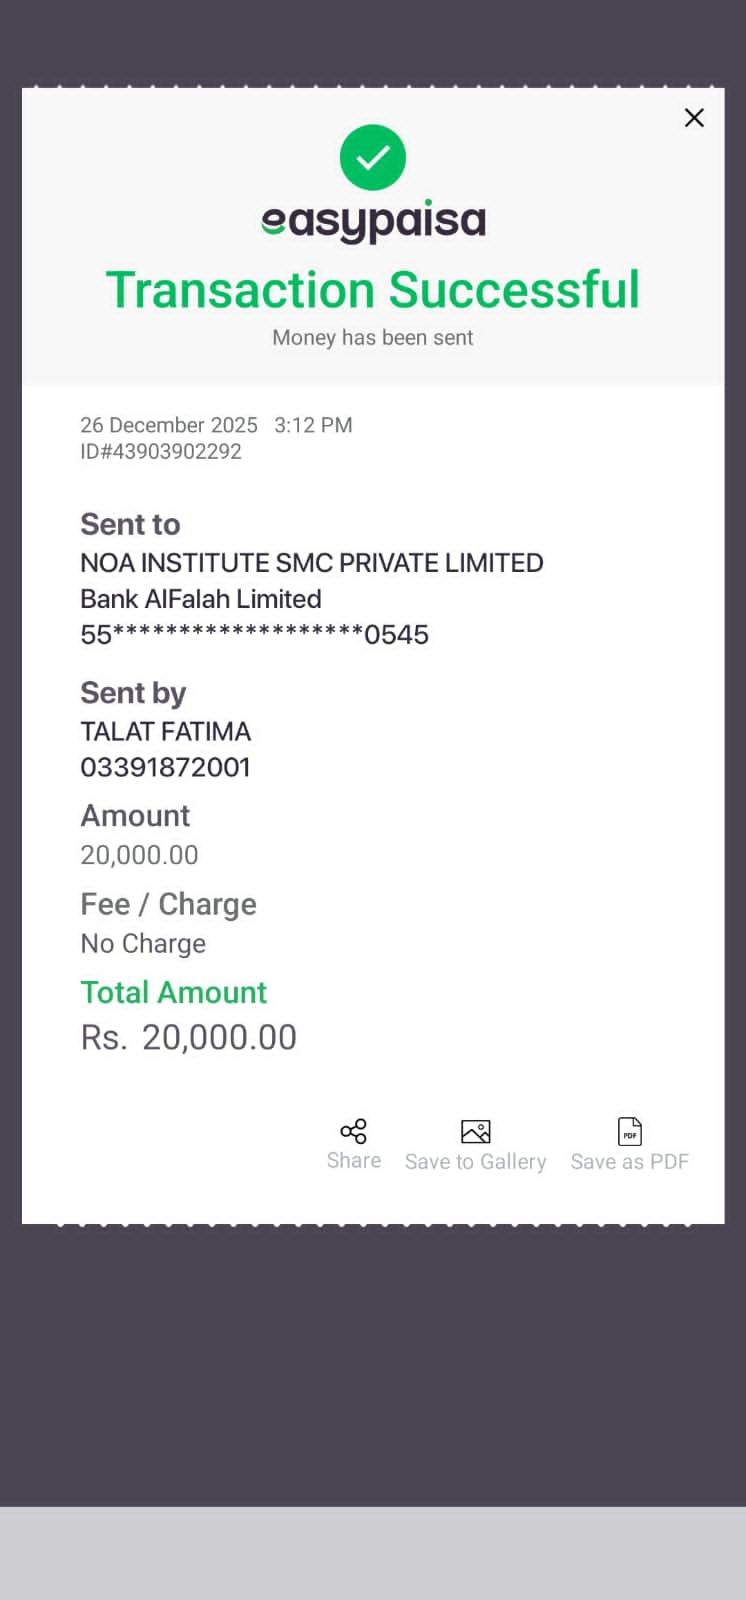Tap the Save as PDF document icon
746x1600 pixels.
[630, 1131]
